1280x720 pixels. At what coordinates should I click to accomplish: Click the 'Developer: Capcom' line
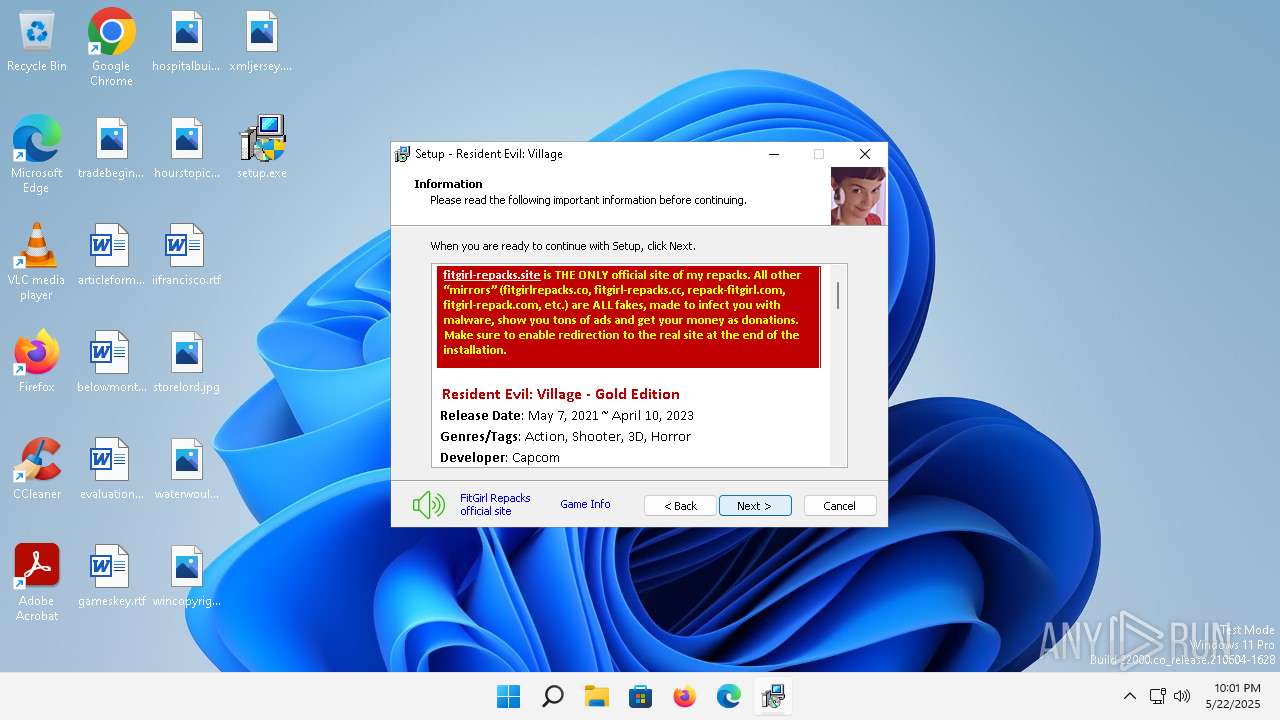pyautogui.click(x=500, y=457)
